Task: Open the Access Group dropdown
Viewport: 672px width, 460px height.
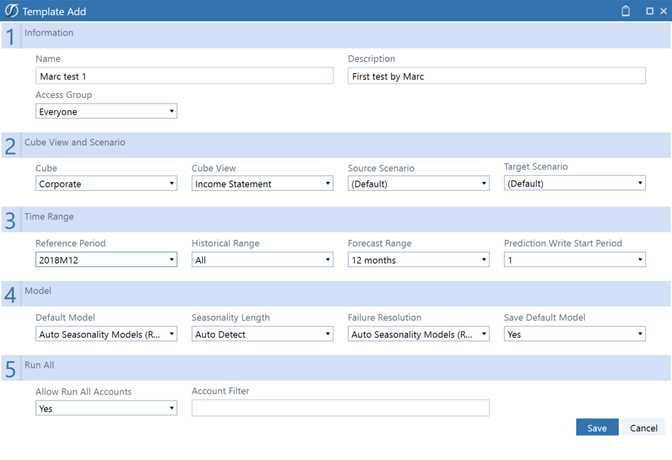Action: click(x=106, y=111)
